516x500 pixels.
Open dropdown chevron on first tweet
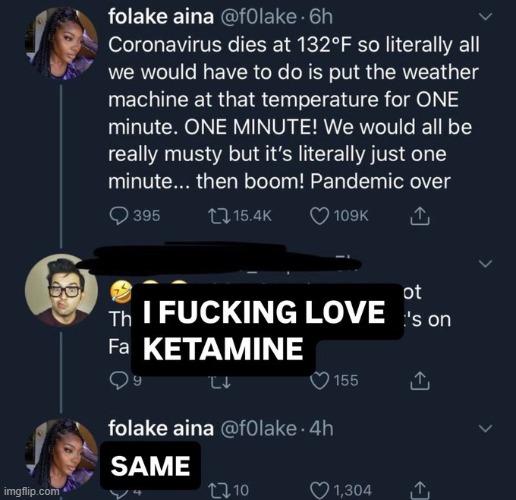coord(485,16)
